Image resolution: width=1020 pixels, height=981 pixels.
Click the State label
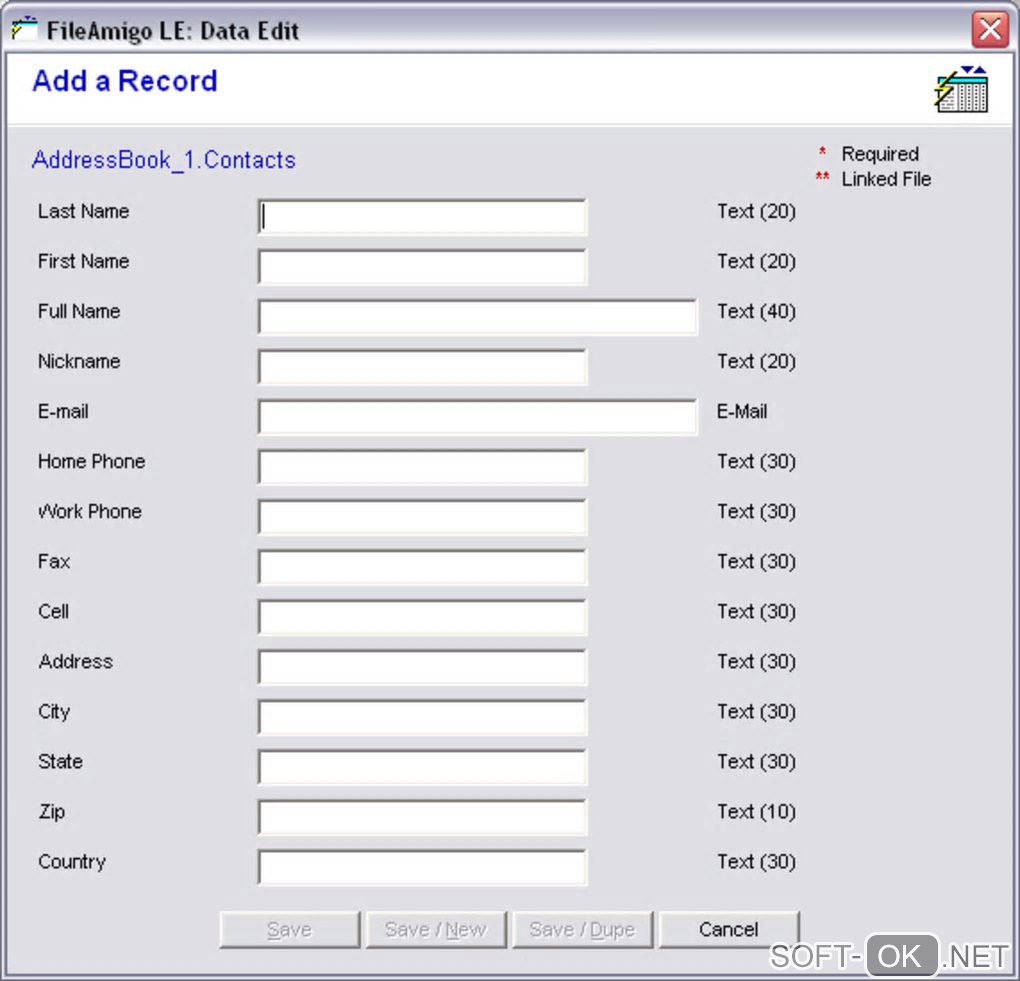click(x=60, y=762)
